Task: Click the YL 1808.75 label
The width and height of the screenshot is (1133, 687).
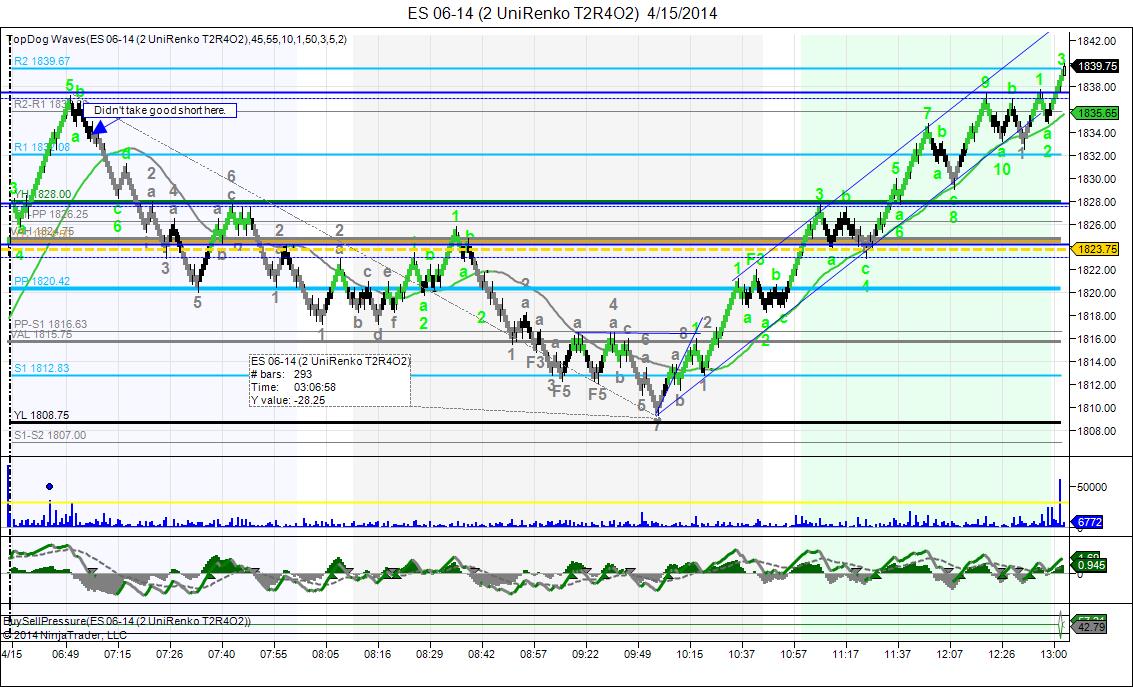Action: [x=42, y=415]
